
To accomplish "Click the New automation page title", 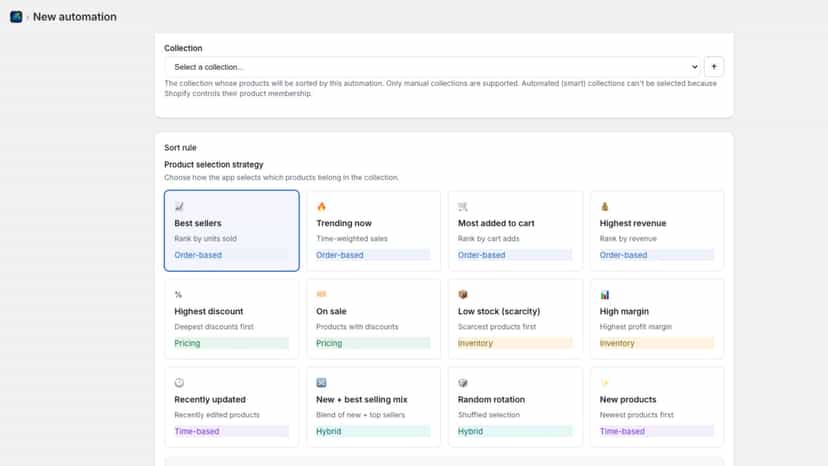I will click(x=74, y=17).
